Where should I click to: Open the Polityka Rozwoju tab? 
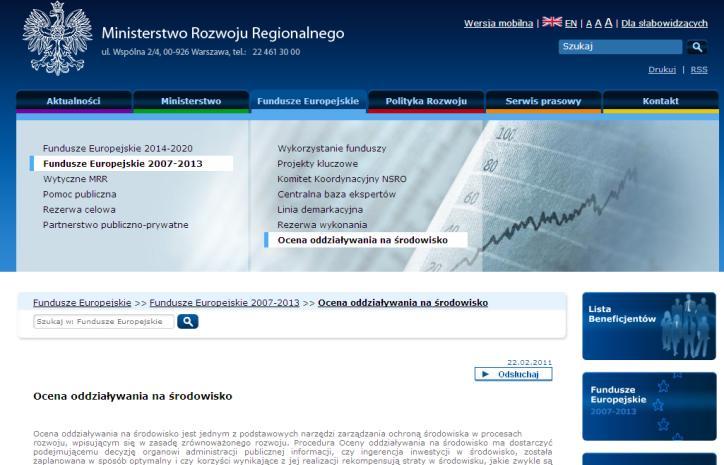(426, 101)
